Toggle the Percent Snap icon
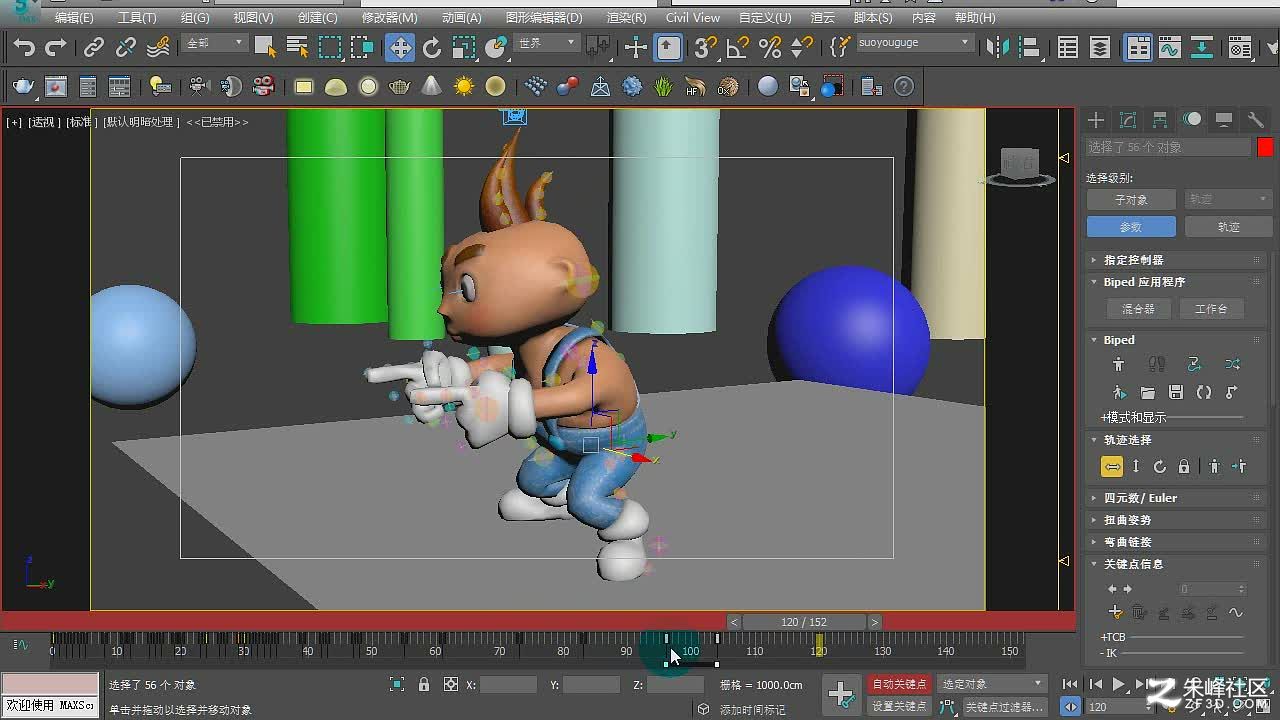 coord(770,47)
